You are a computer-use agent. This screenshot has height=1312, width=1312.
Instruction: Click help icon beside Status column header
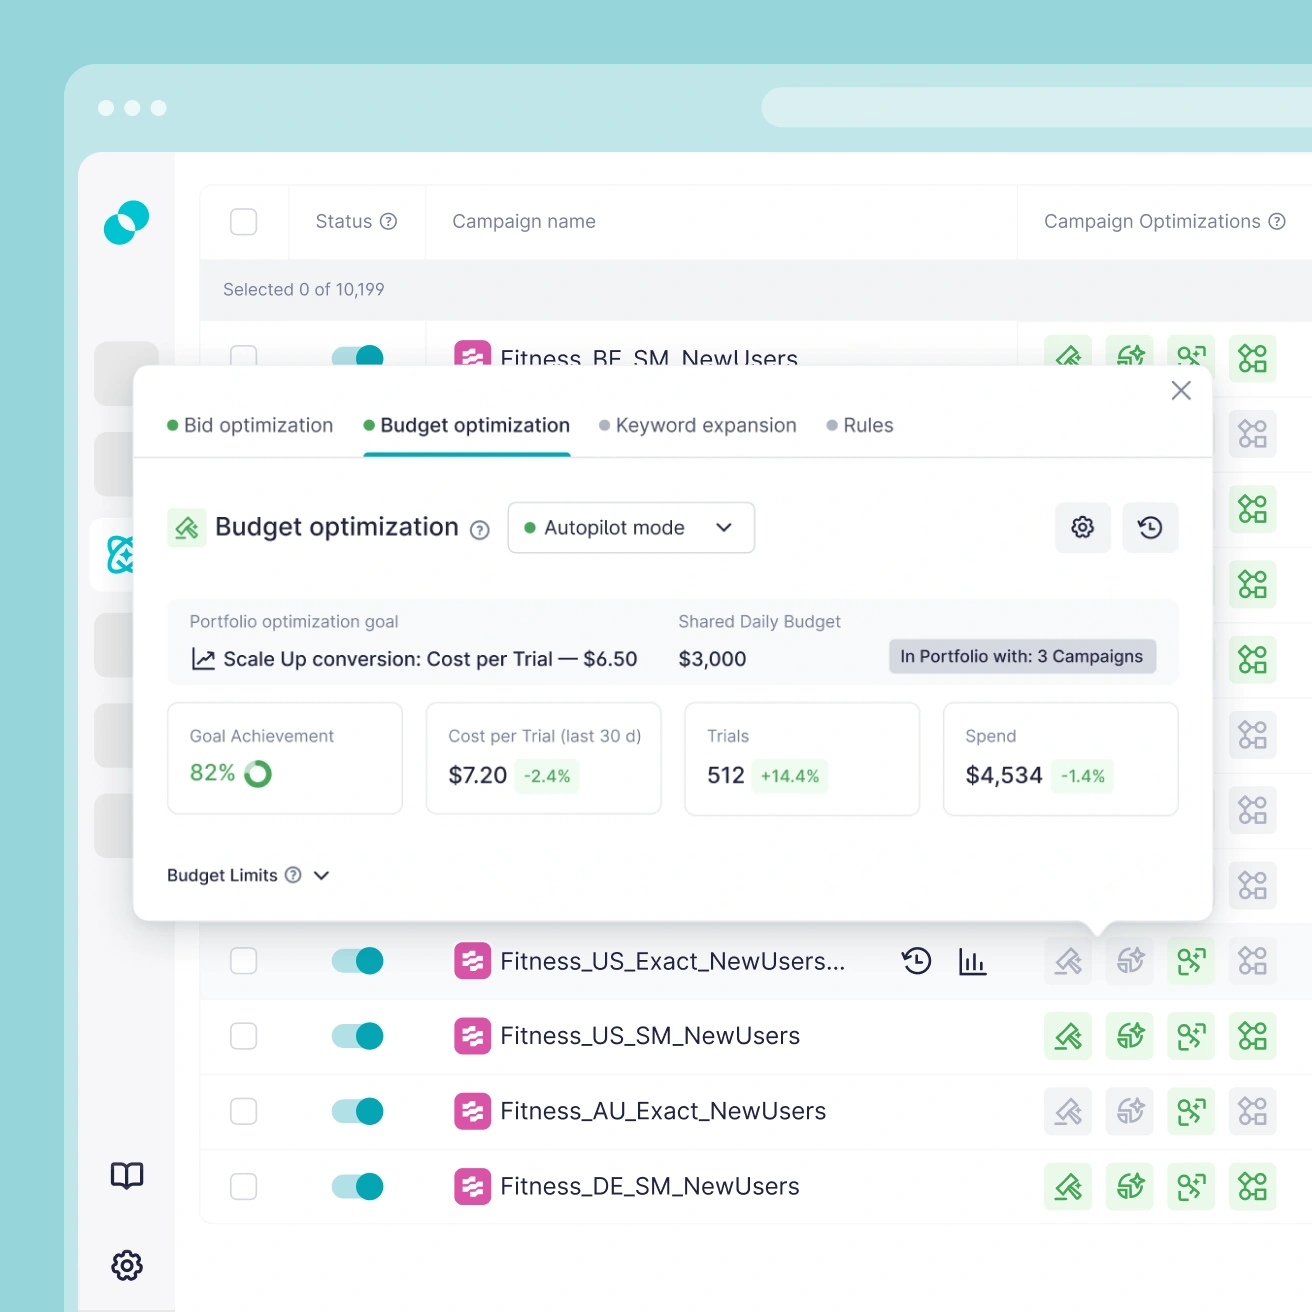click(389, 221)
